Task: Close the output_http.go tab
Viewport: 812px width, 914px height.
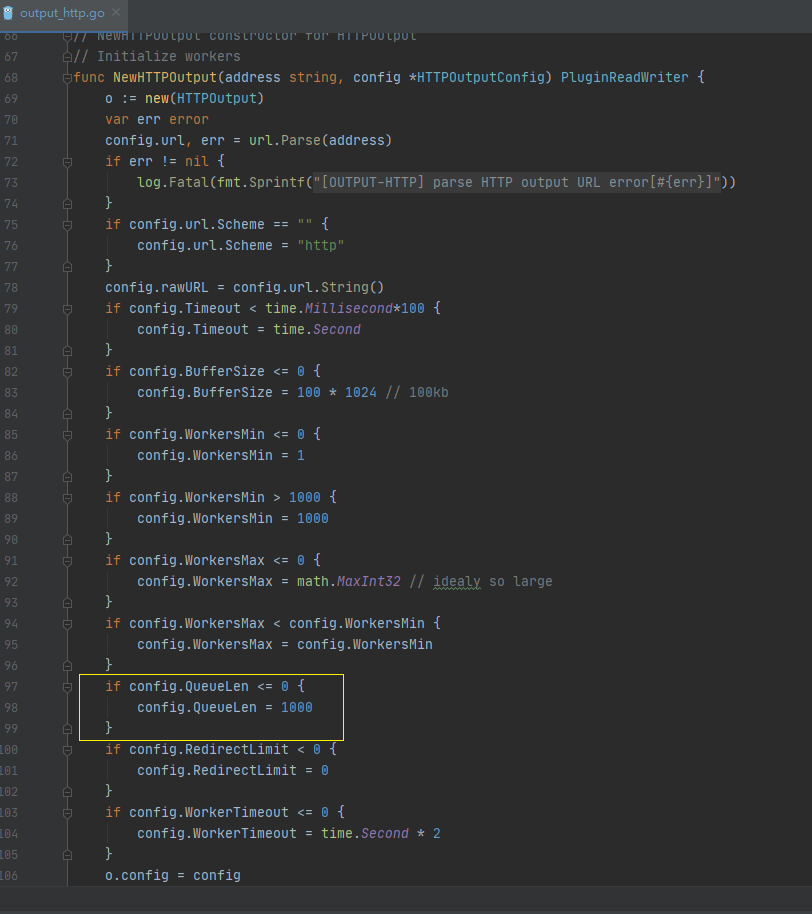Action: coord(116,12)
